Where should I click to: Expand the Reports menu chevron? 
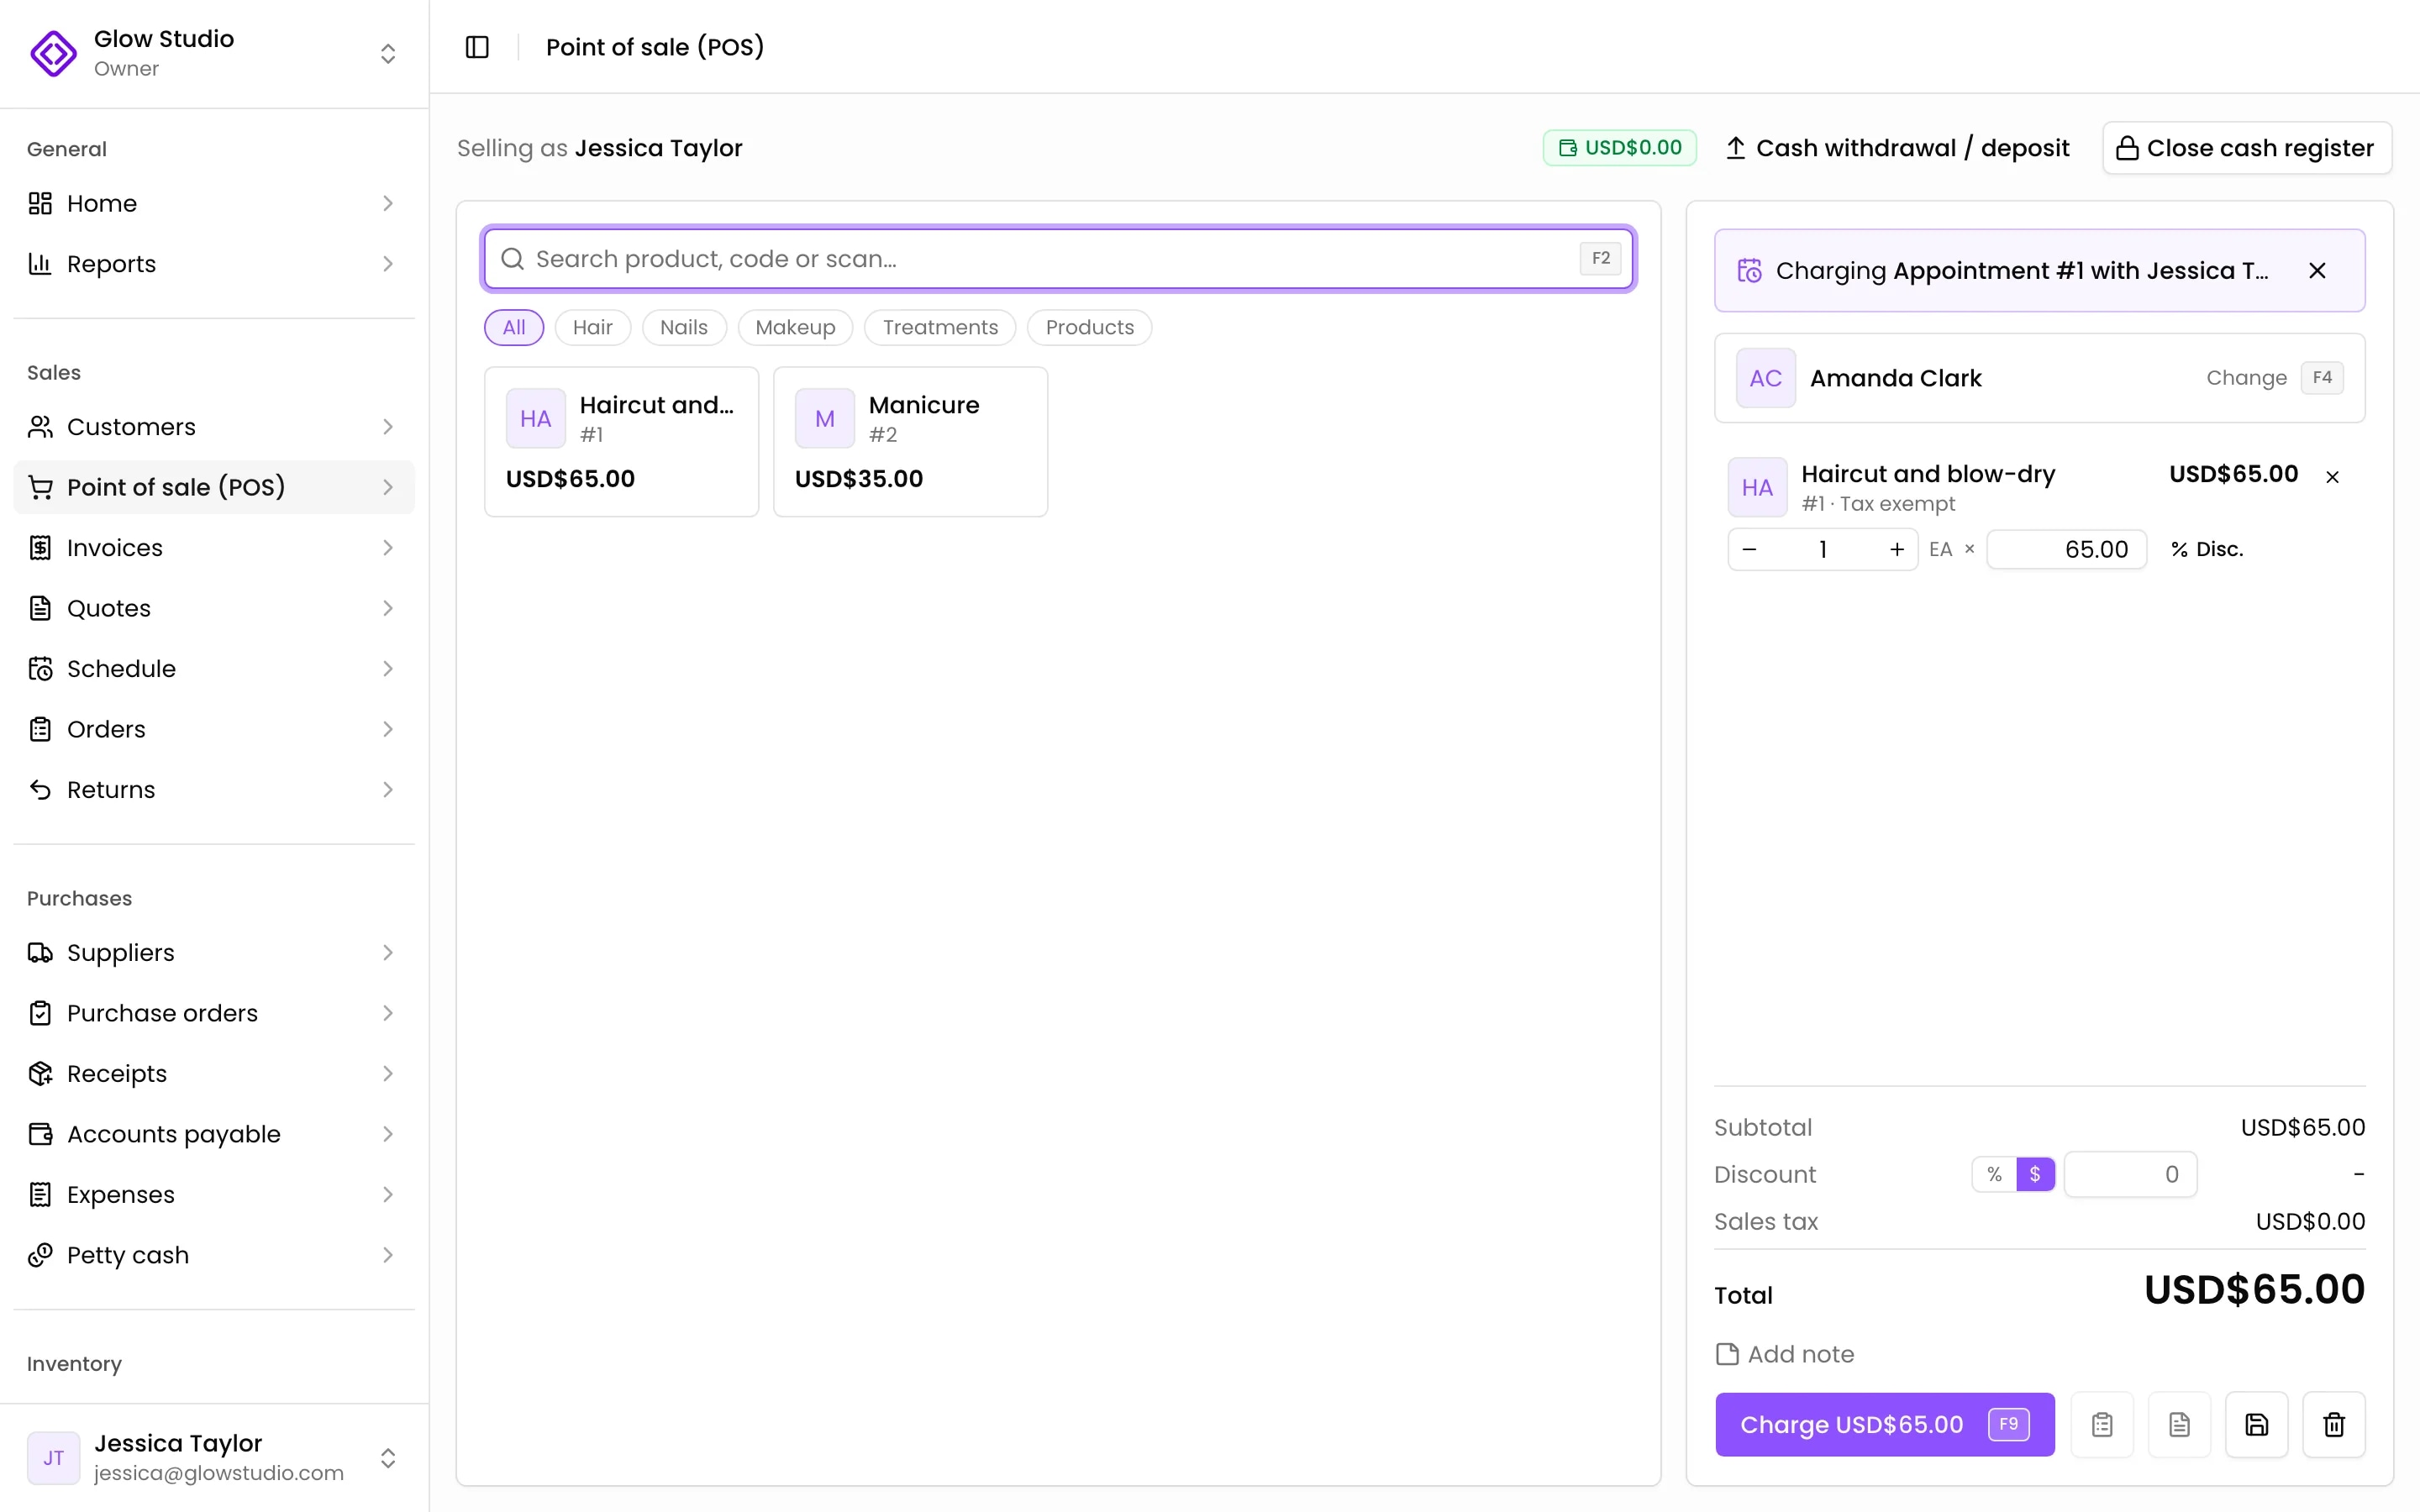coord(388,264)
